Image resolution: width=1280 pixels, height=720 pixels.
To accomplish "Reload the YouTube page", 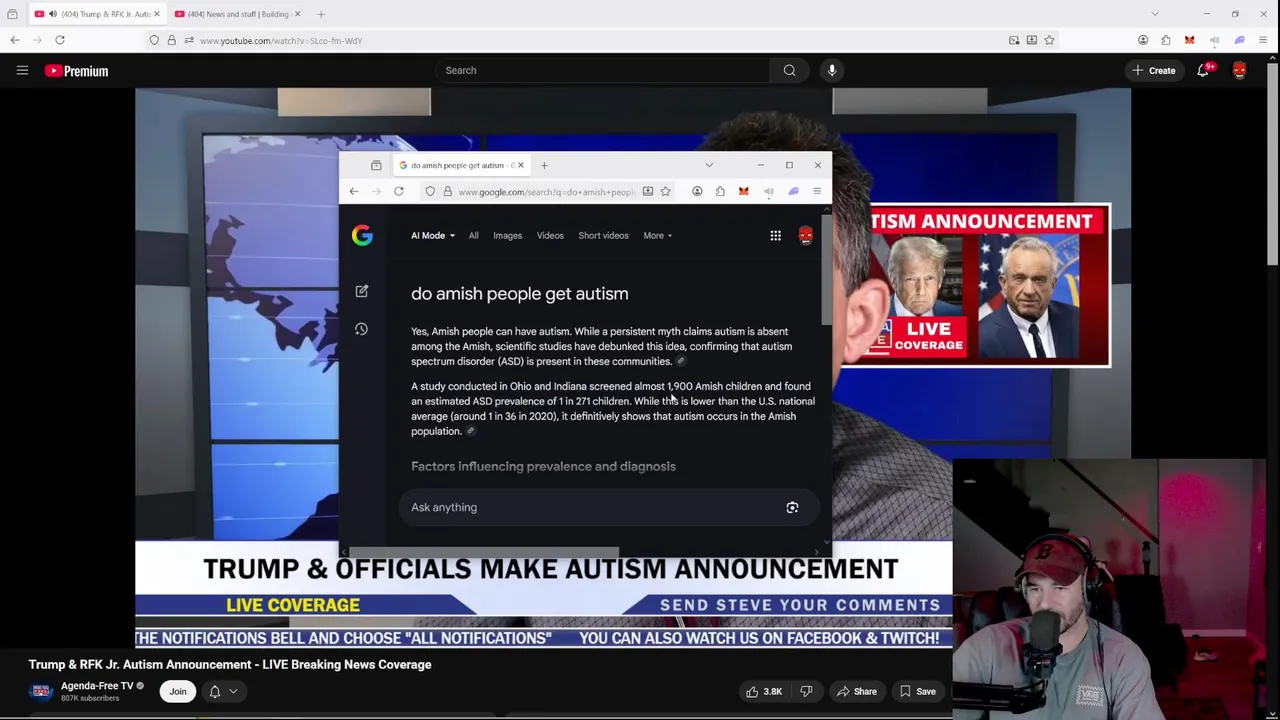I will point(60,40).
